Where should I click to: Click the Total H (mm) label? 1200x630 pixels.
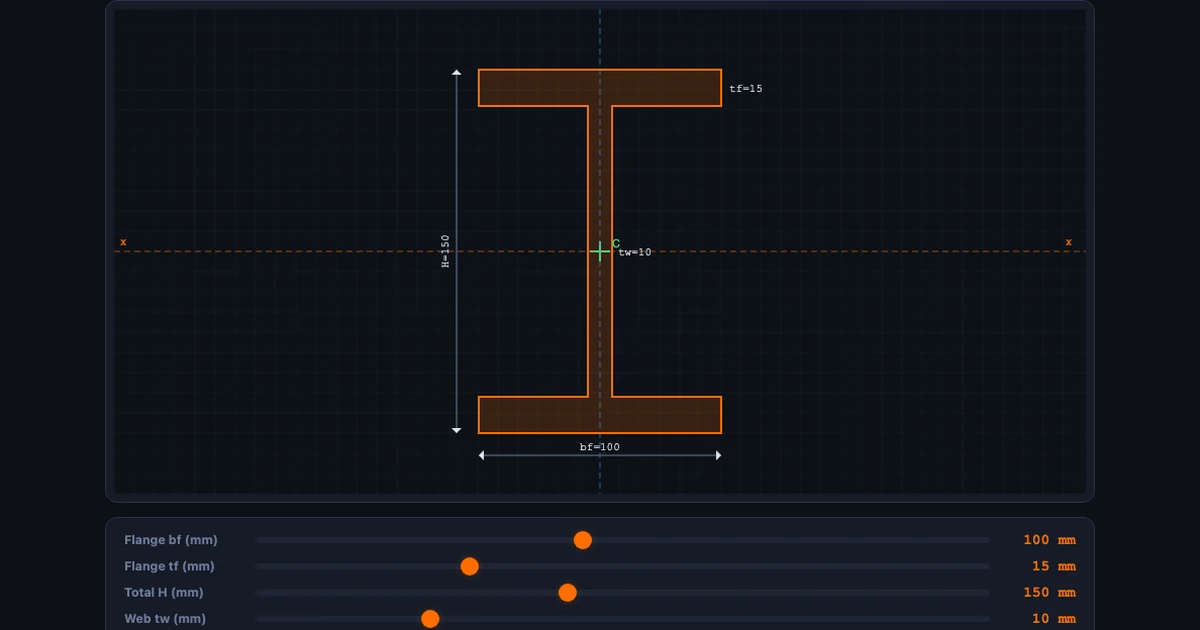click(164, 592)
